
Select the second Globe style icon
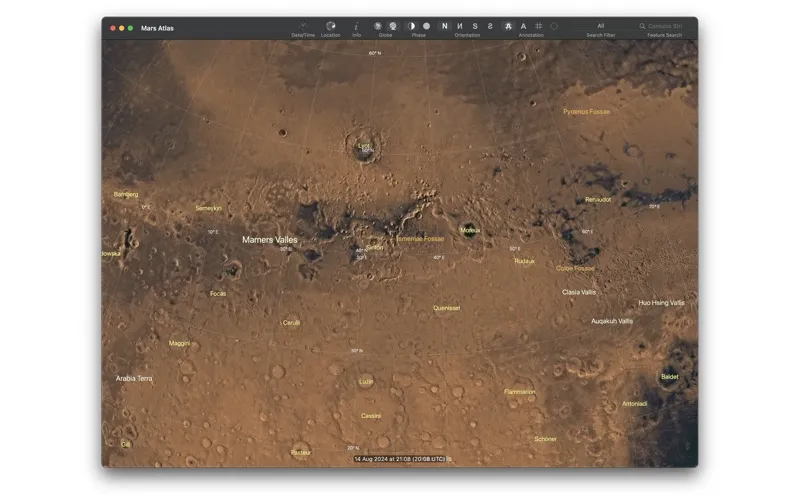tap(393, 26)
